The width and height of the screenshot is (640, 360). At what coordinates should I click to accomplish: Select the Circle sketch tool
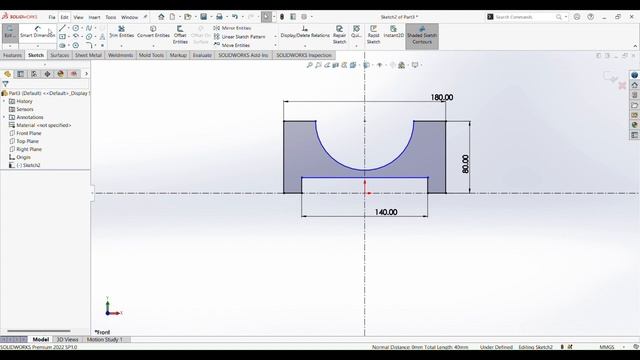76,28
